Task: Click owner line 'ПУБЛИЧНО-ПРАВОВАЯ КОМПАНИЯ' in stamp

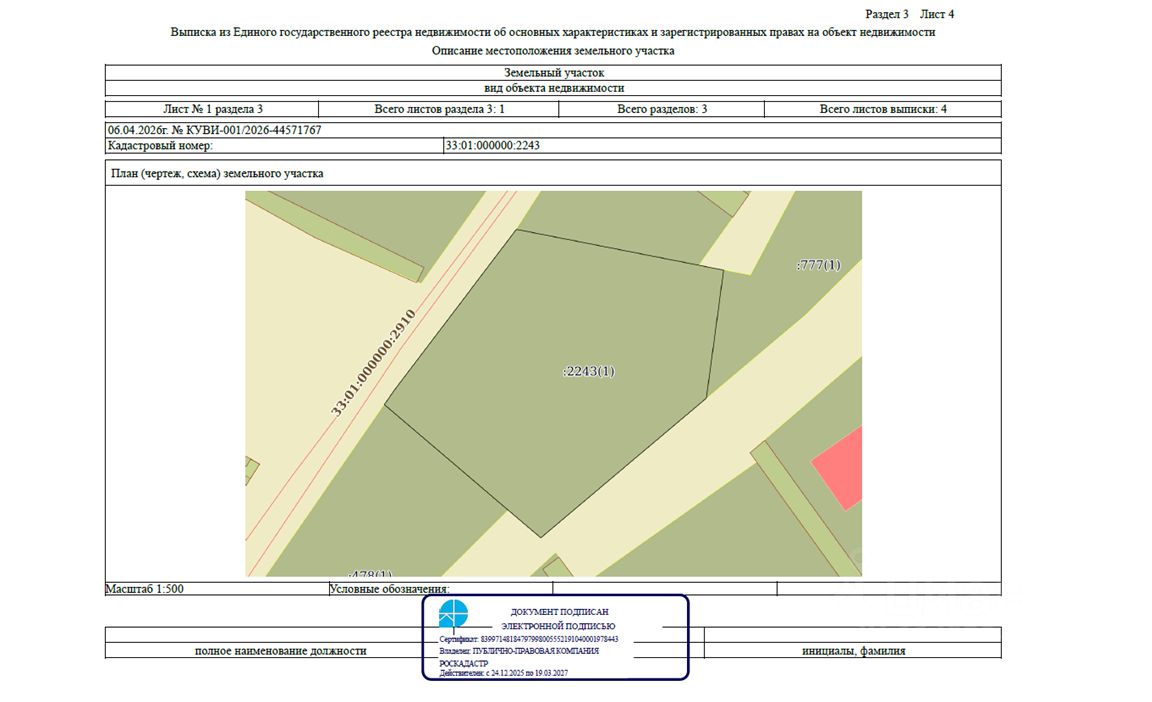Action: [x=519, y=651]
